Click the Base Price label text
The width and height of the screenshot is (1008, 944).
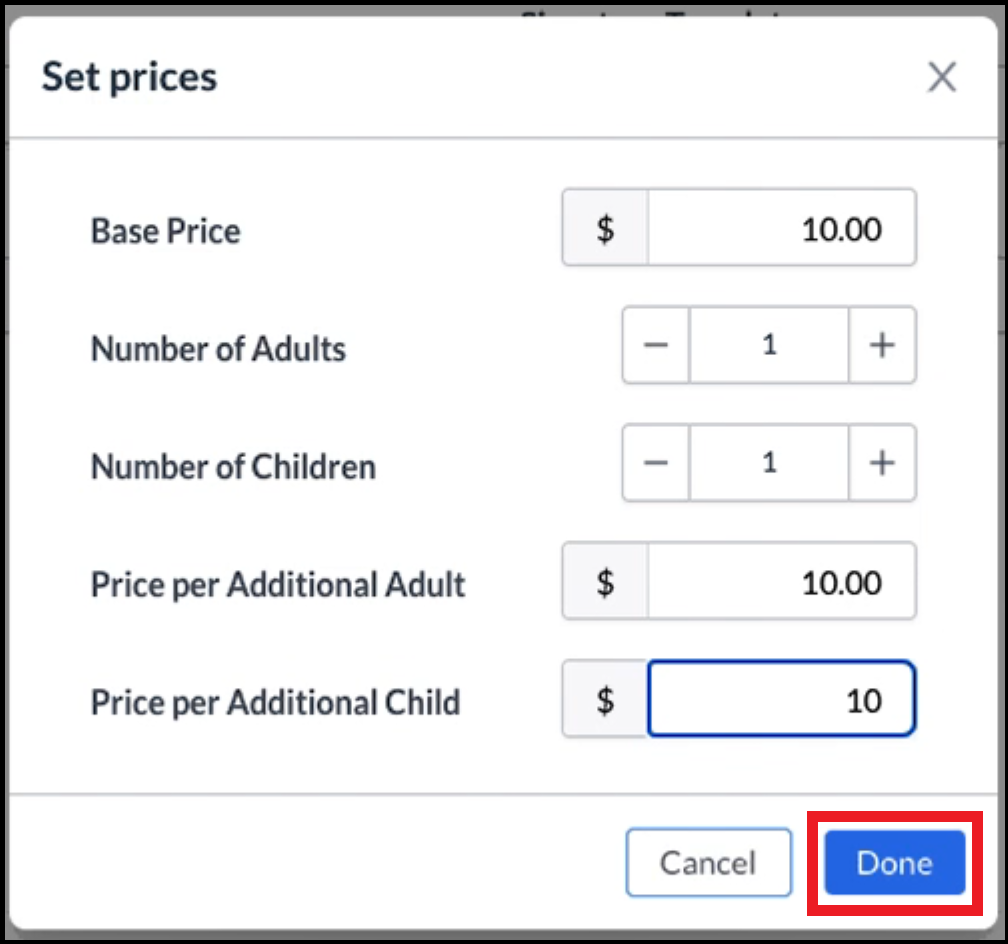(165, 231)
